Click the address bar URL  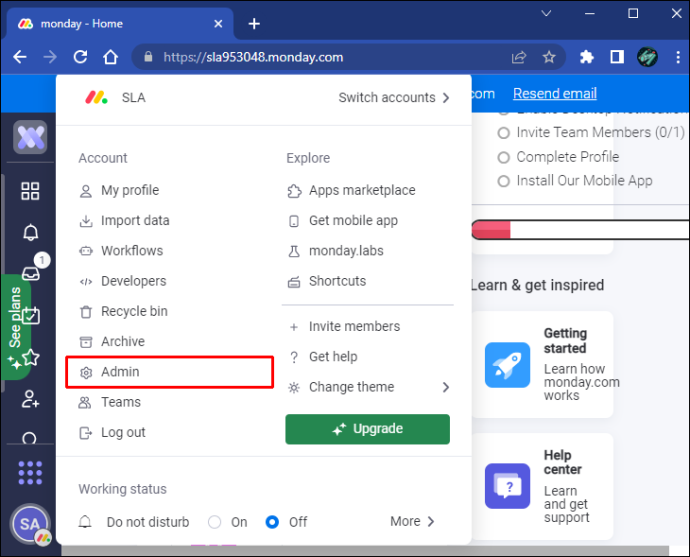(253, 57)
